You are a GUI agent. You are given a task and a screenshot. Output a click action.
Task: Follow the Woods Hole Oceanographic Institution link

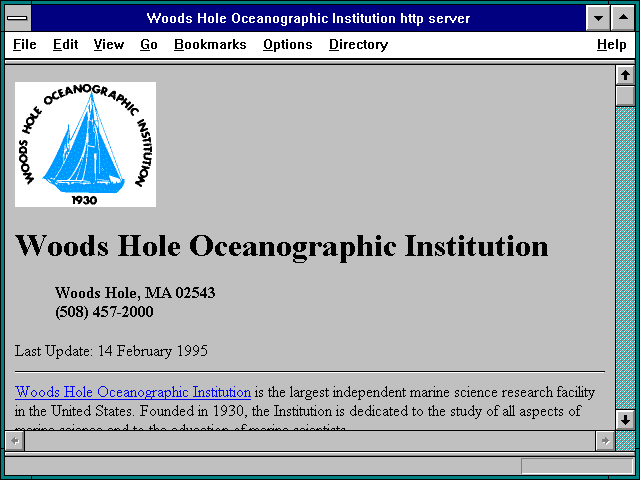133,392
